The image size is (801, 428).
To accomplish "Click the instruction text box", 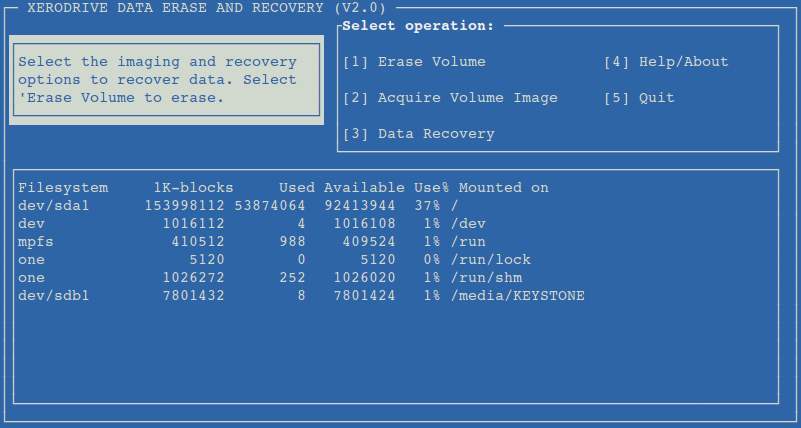I will click(x=167, y=80).
